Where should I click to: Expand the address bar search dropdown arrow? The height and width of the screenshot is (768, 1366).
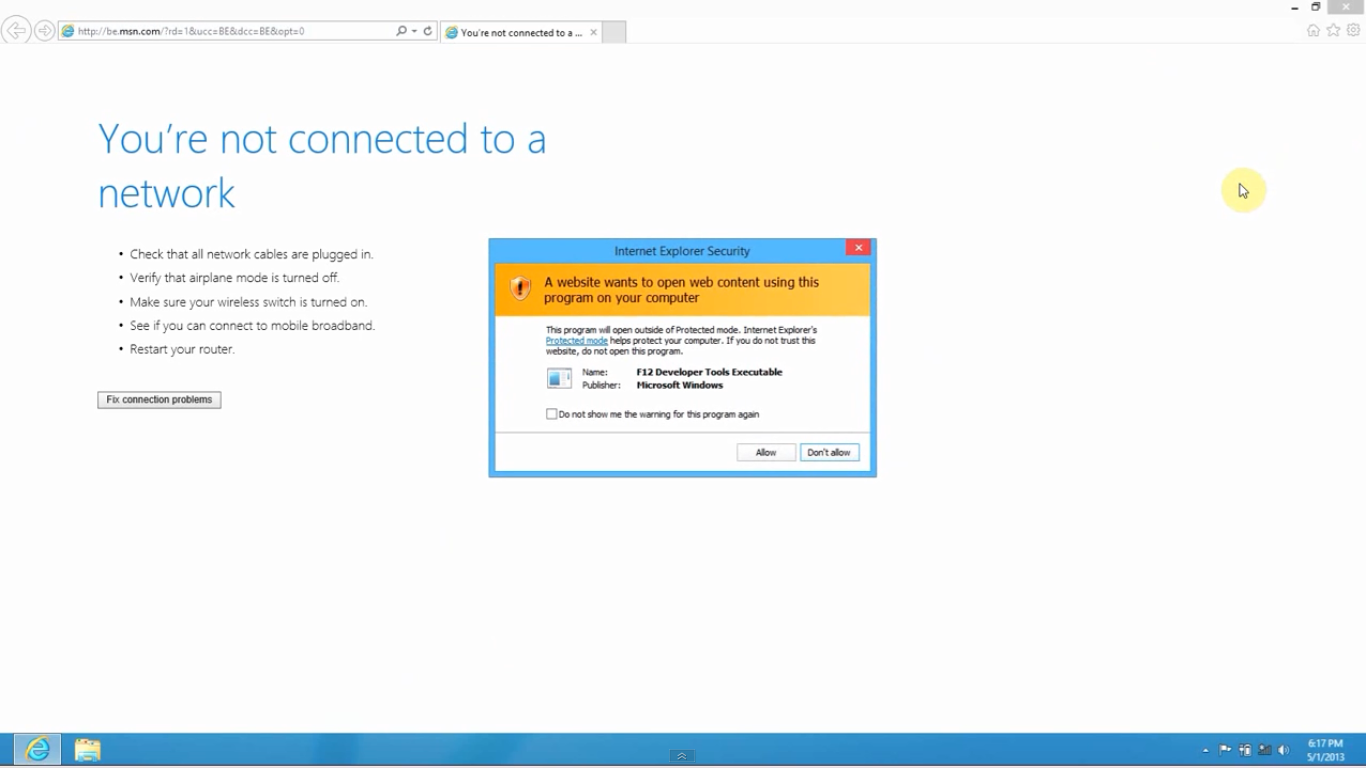point(414,31)
